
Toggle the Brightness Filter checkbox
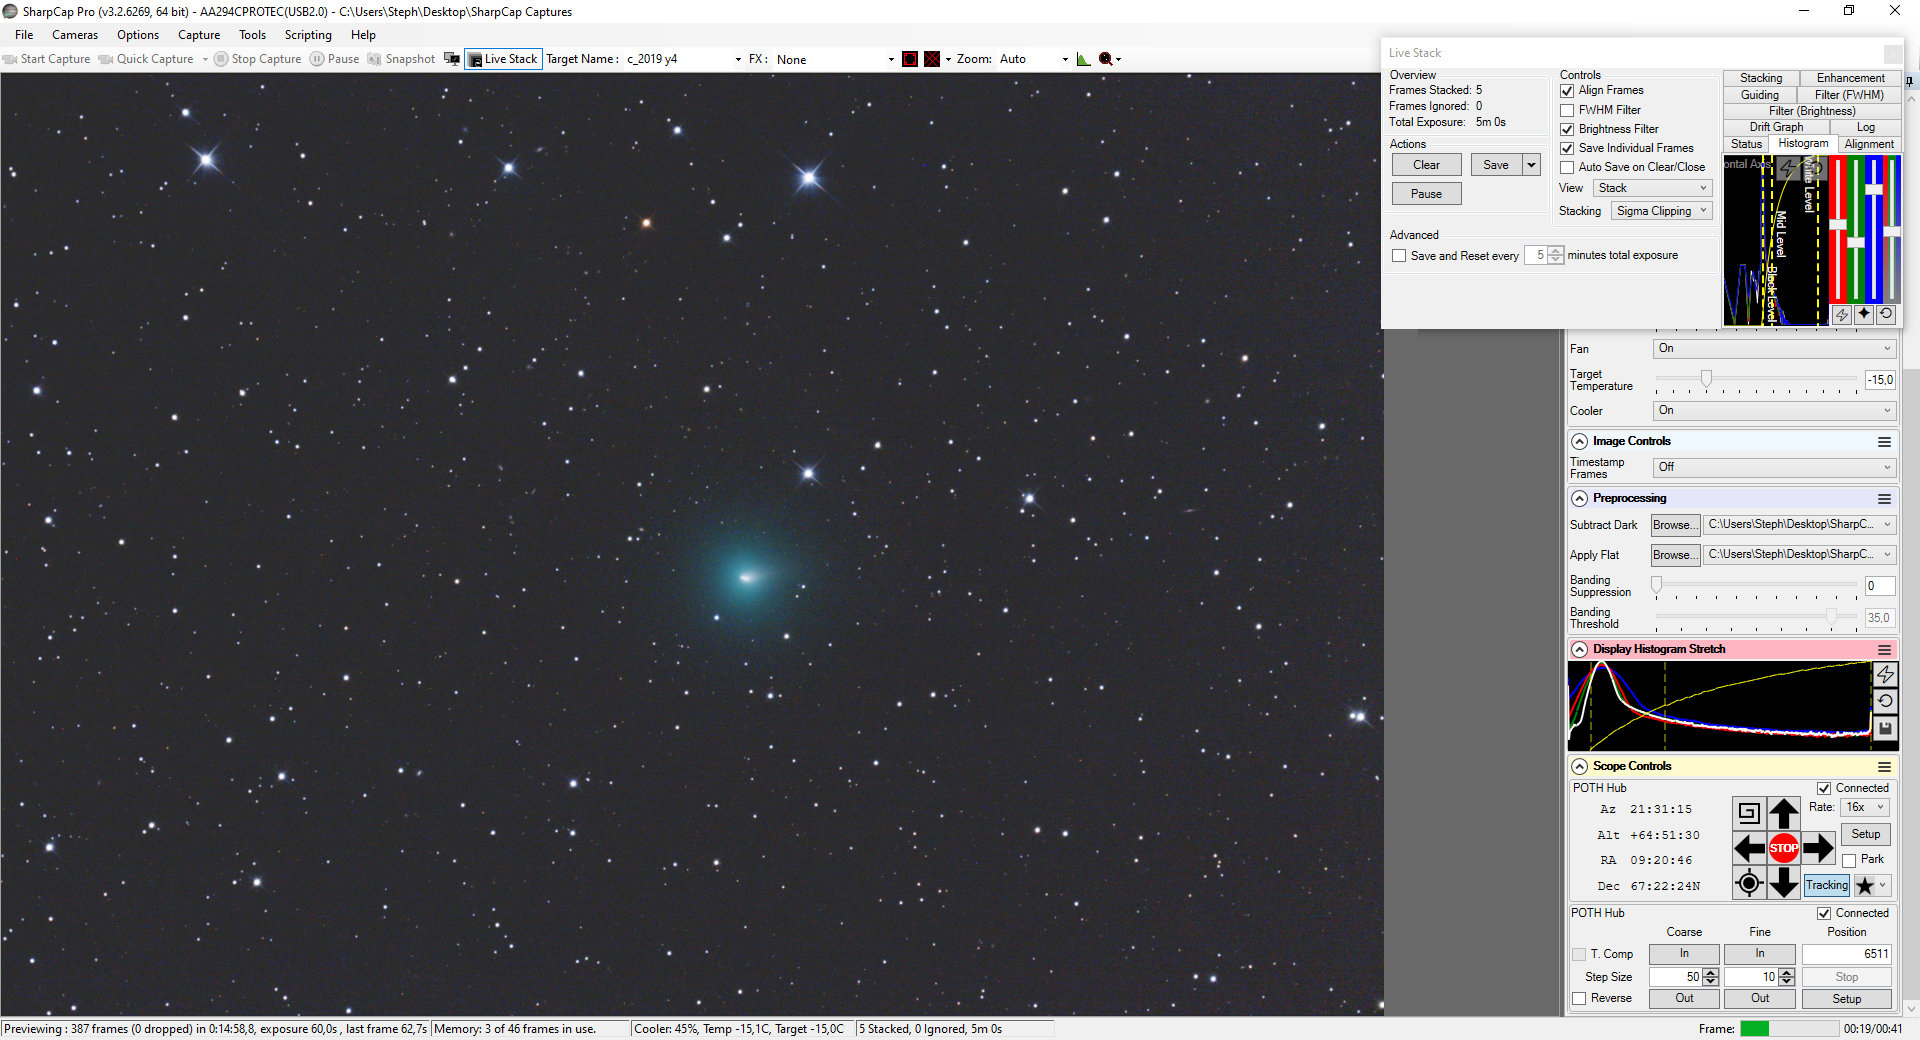[x=1567, y=129]
